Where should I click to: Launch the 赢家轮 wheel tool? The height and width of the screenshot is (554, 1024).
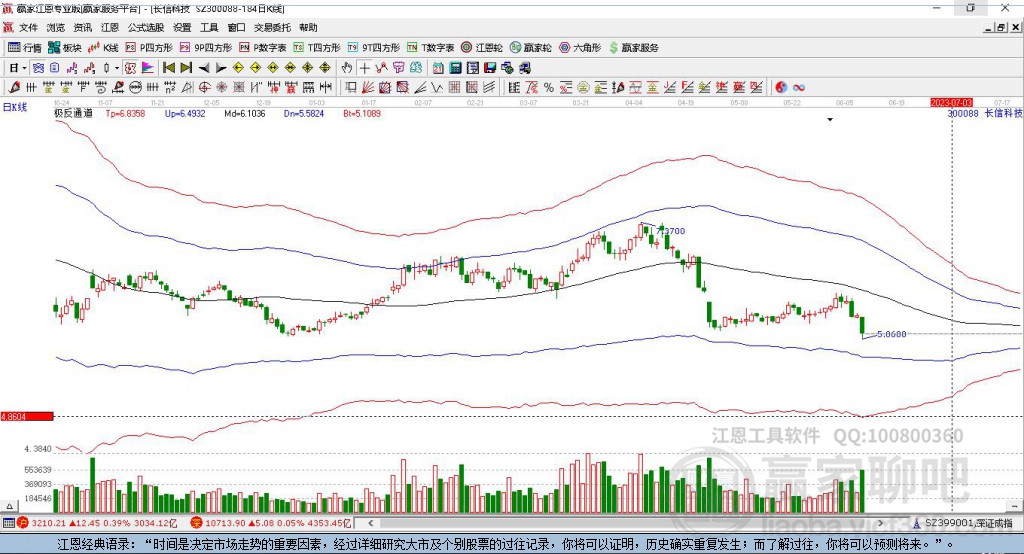point(530,48)
